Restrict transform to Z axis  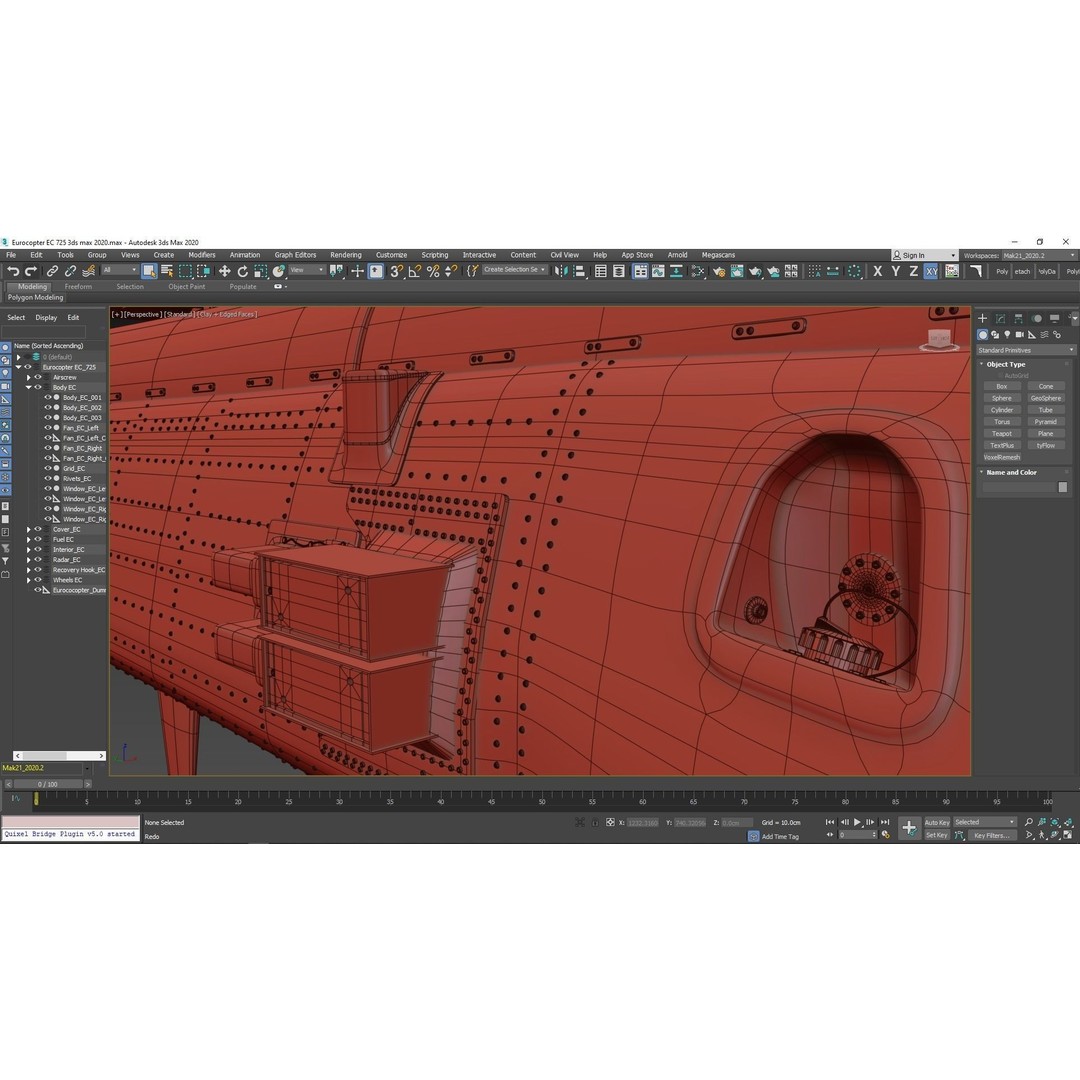point(913,271)
